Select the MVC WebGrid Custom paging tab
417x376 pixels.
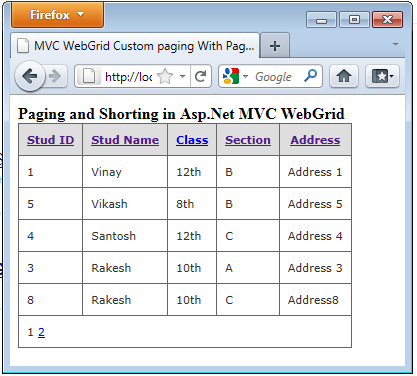[135, 46]
